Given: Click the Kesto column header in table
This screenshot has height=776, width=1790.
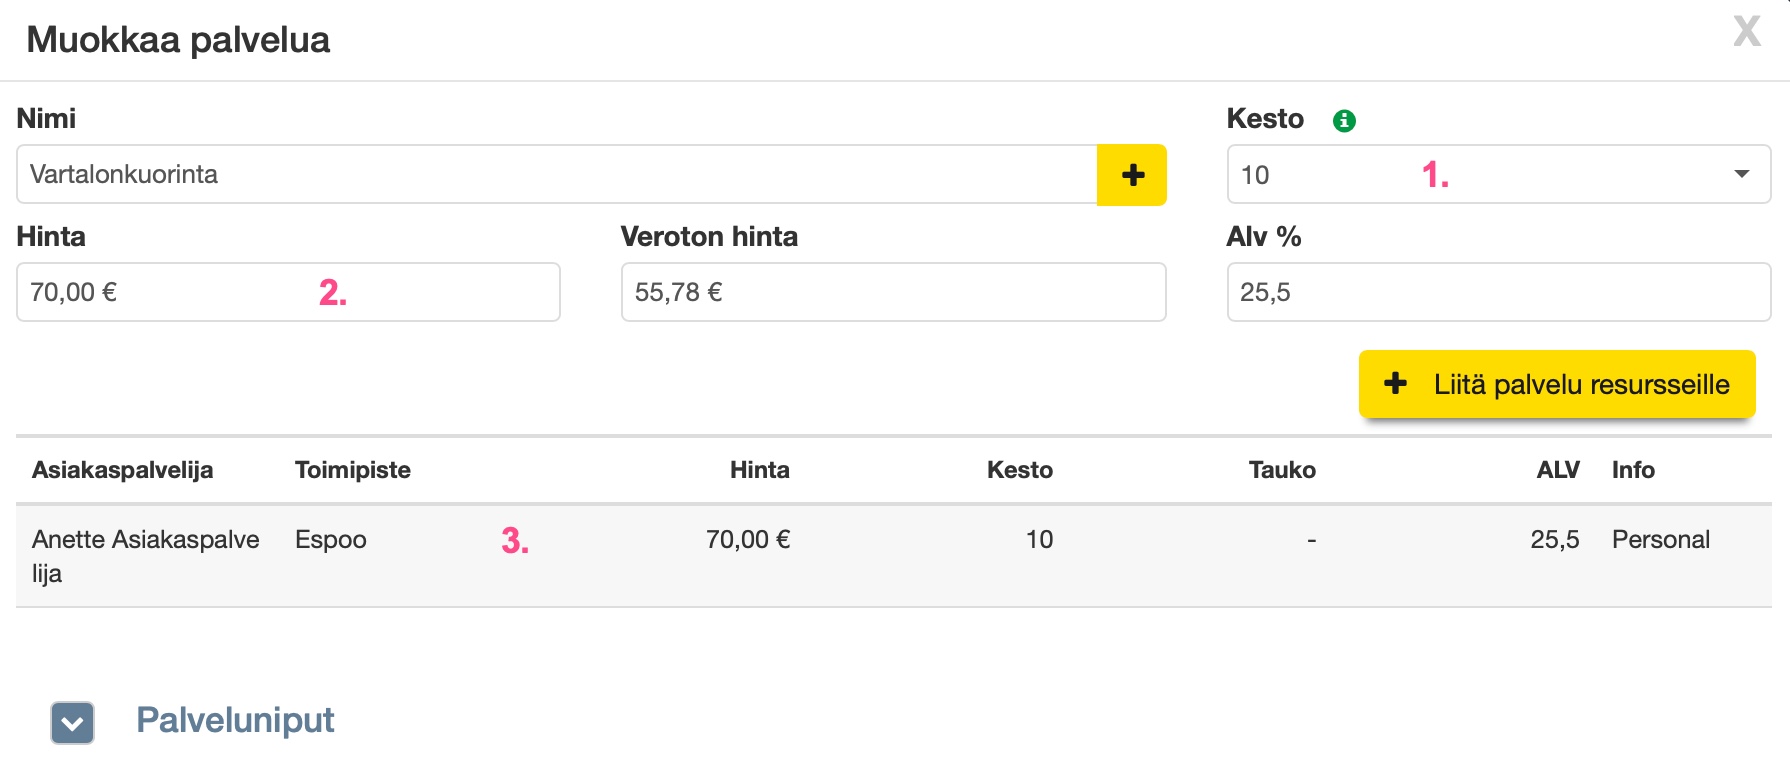Looking at the screenshot, I should pos(1019,470).
